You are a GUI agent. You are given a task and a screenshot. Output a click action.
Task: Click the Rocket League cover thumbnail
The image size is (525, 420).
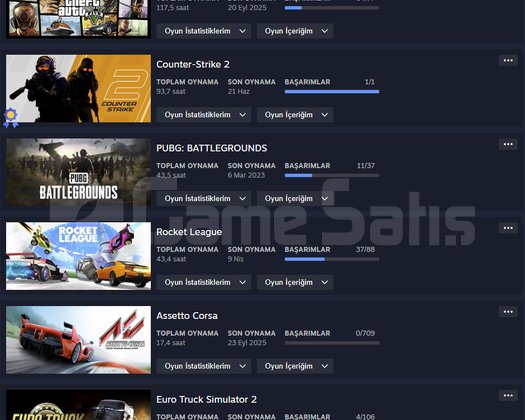tap(78, 256)
